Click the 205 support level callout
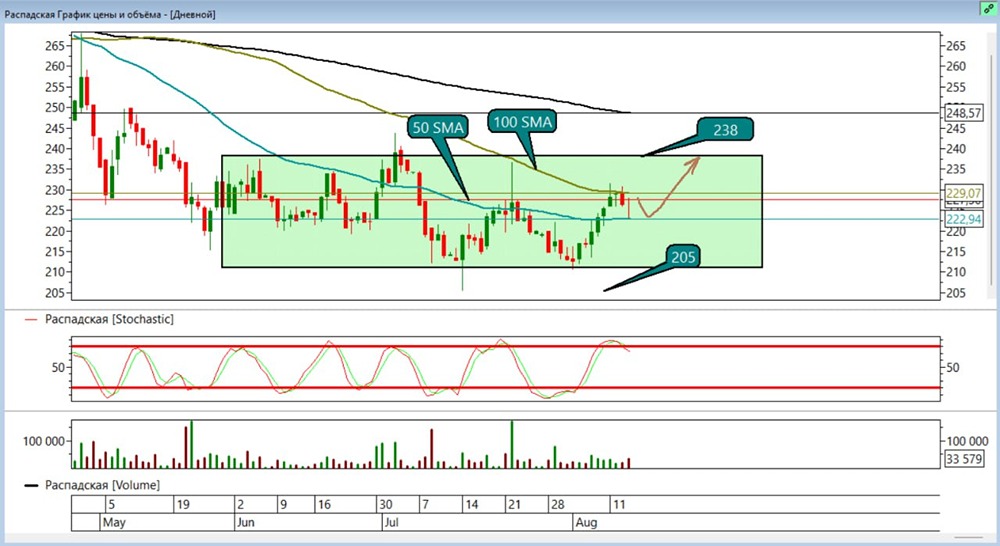 (x=683, y=257)
